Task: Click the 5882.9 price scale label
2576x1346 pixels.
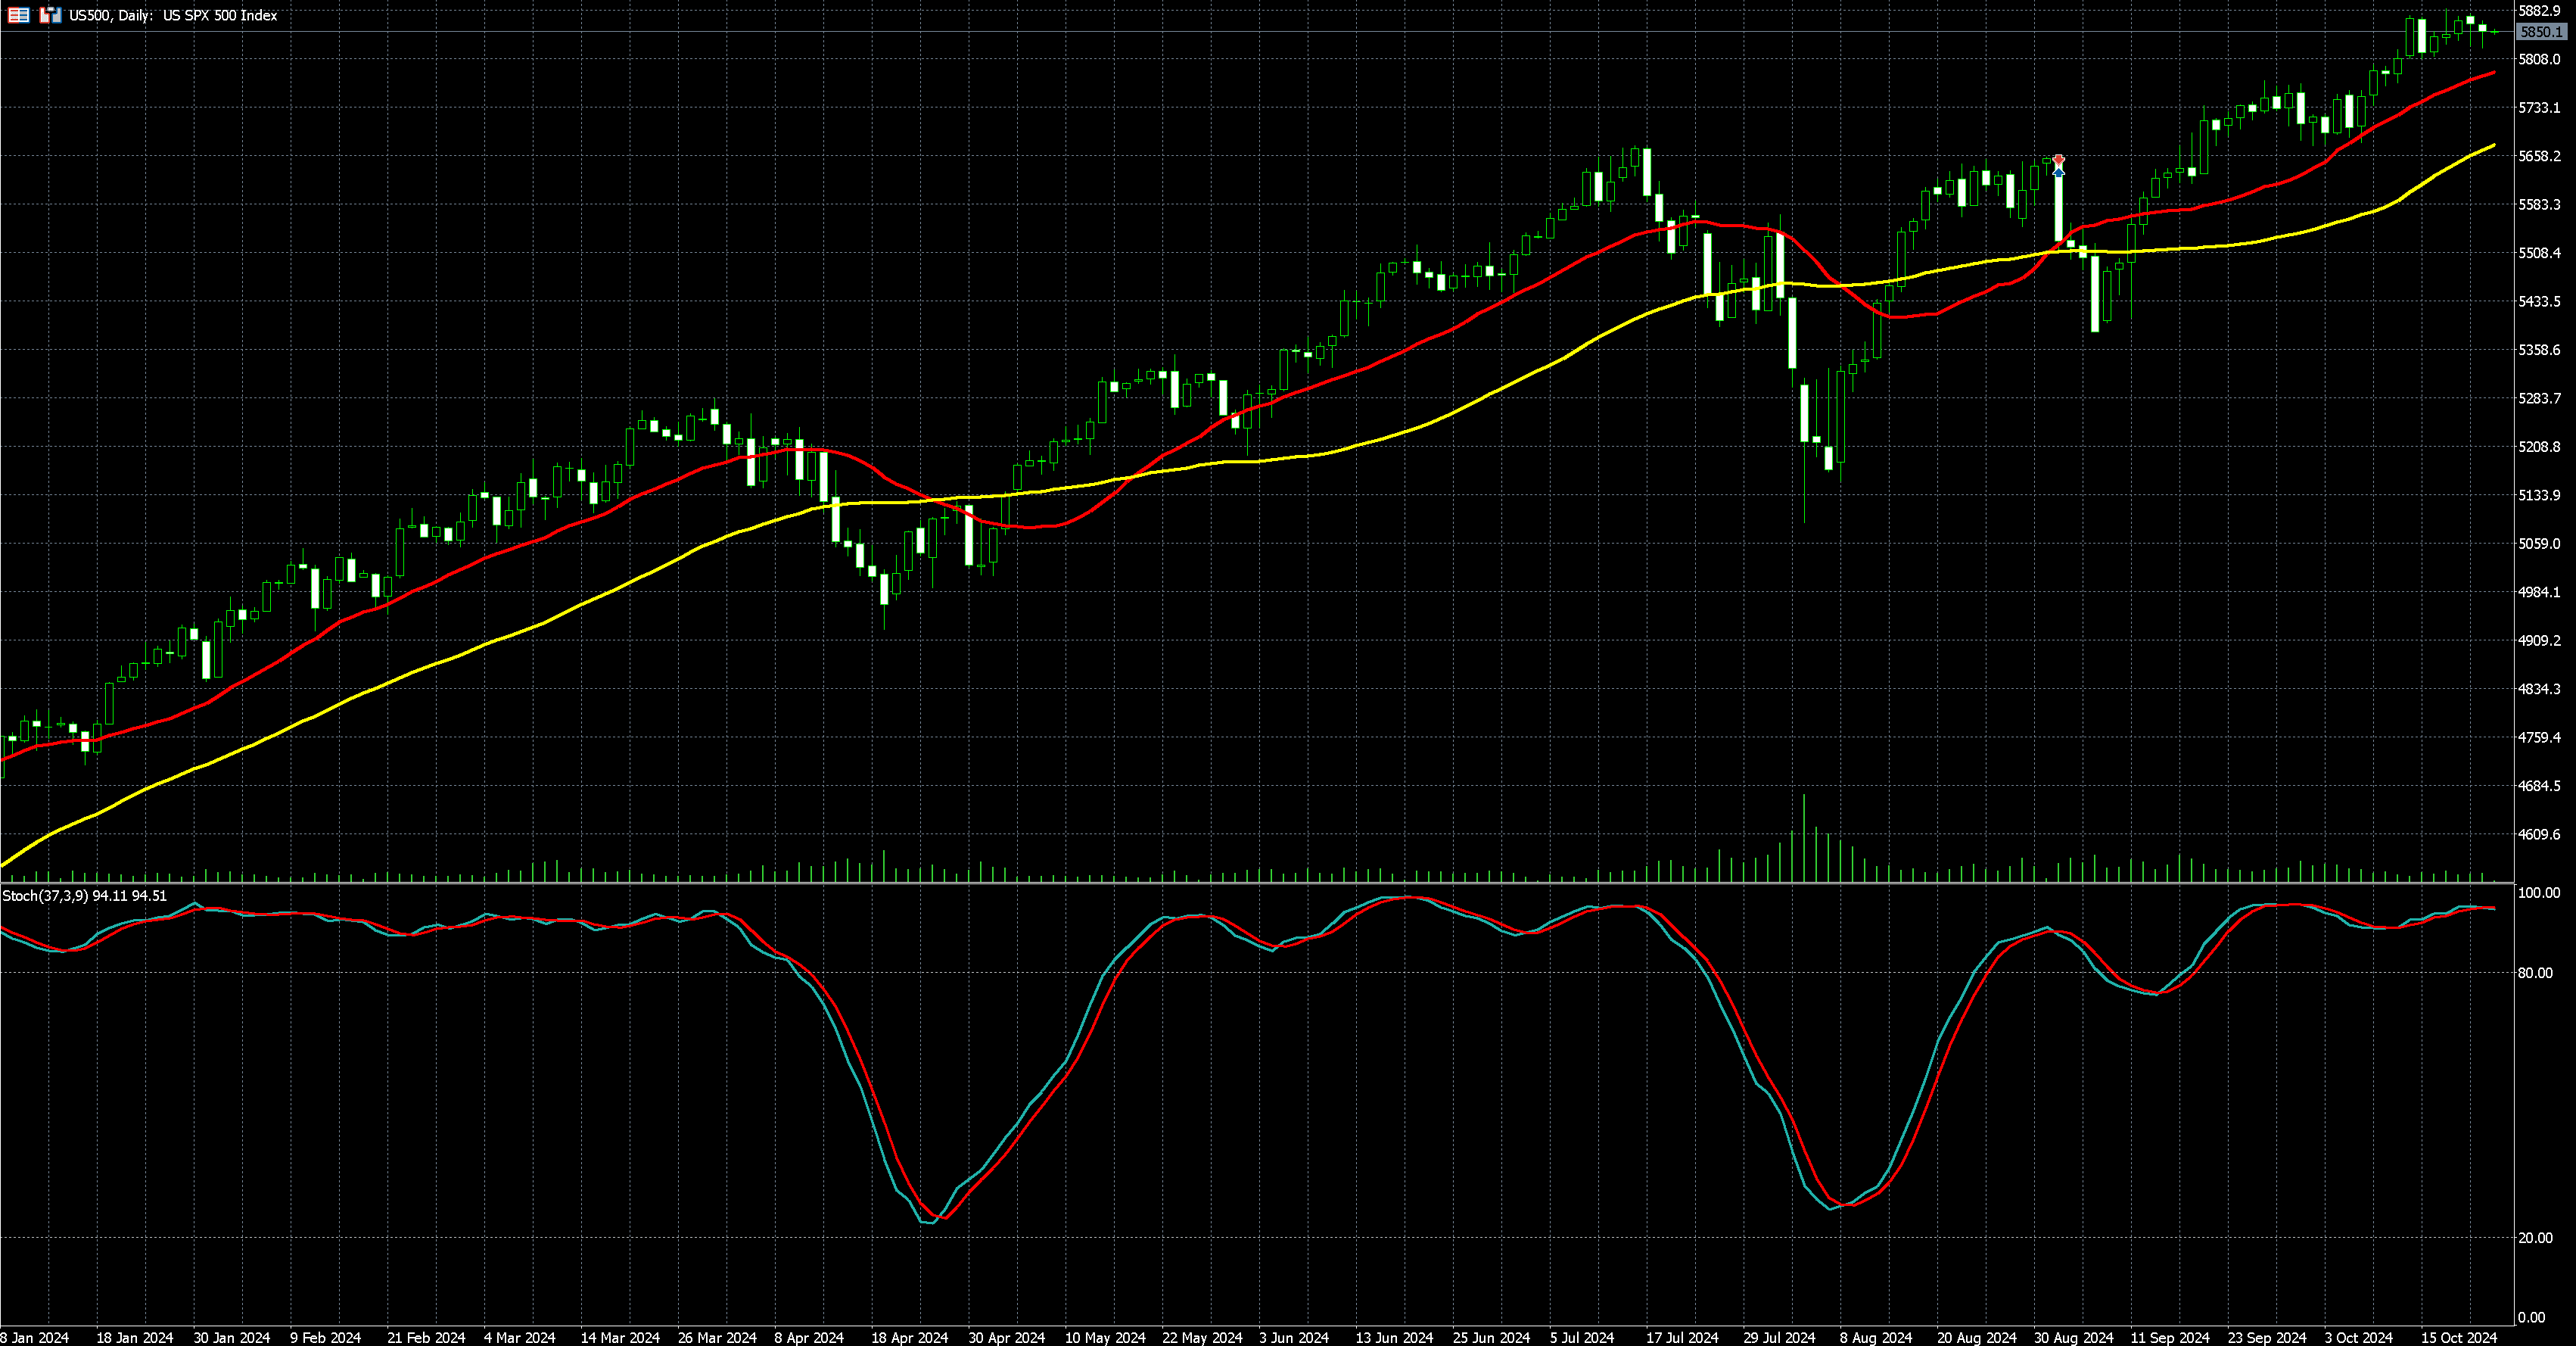Action: pyautogui.click(x=2540, y=10)
